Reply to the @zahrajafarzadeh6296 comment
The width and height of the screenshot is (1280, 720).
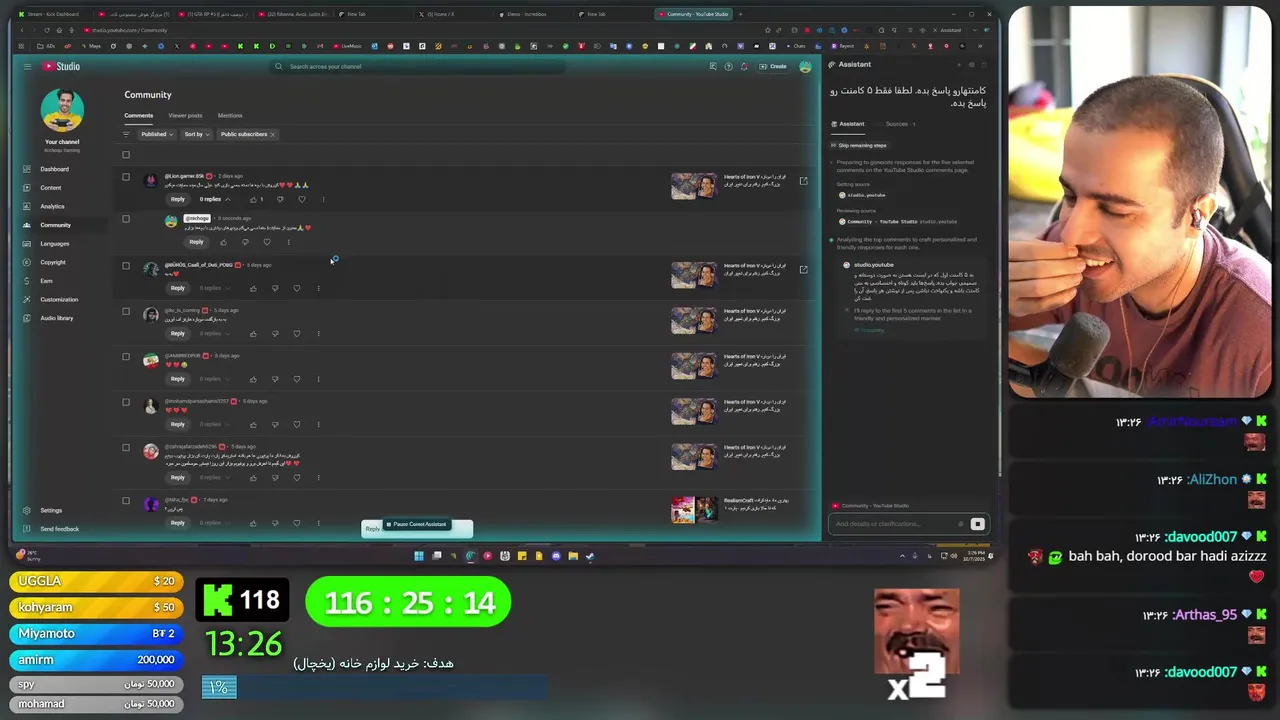click(x=178, y=477)
